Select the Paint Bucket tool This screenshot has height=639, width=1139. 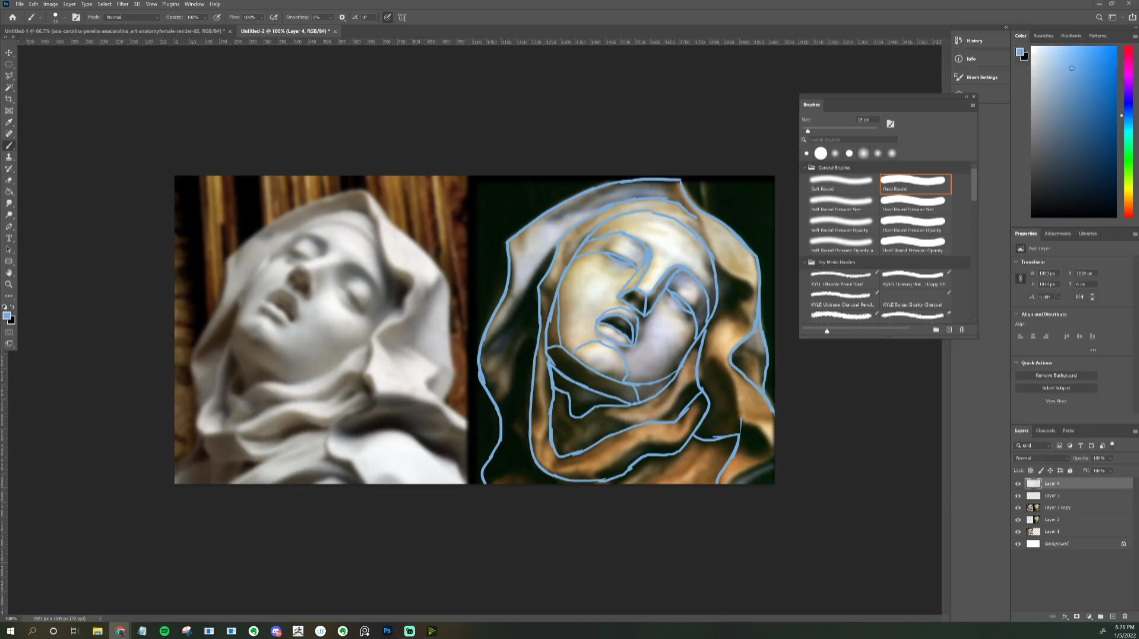tap(9, 192)
